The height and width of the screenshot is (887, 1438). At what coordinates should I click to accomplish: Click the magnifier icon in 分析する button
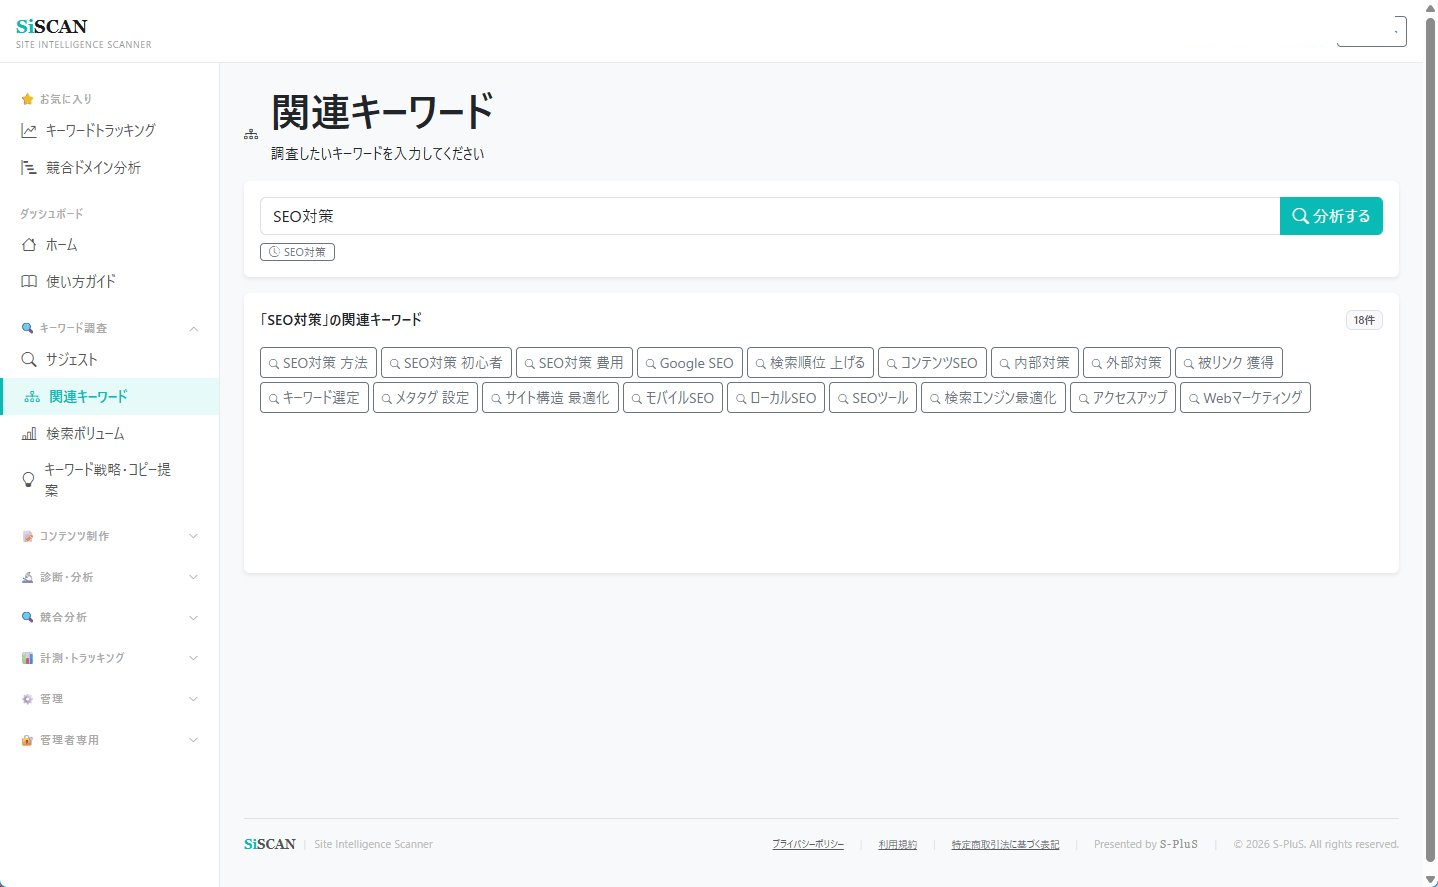(1300, 216)
